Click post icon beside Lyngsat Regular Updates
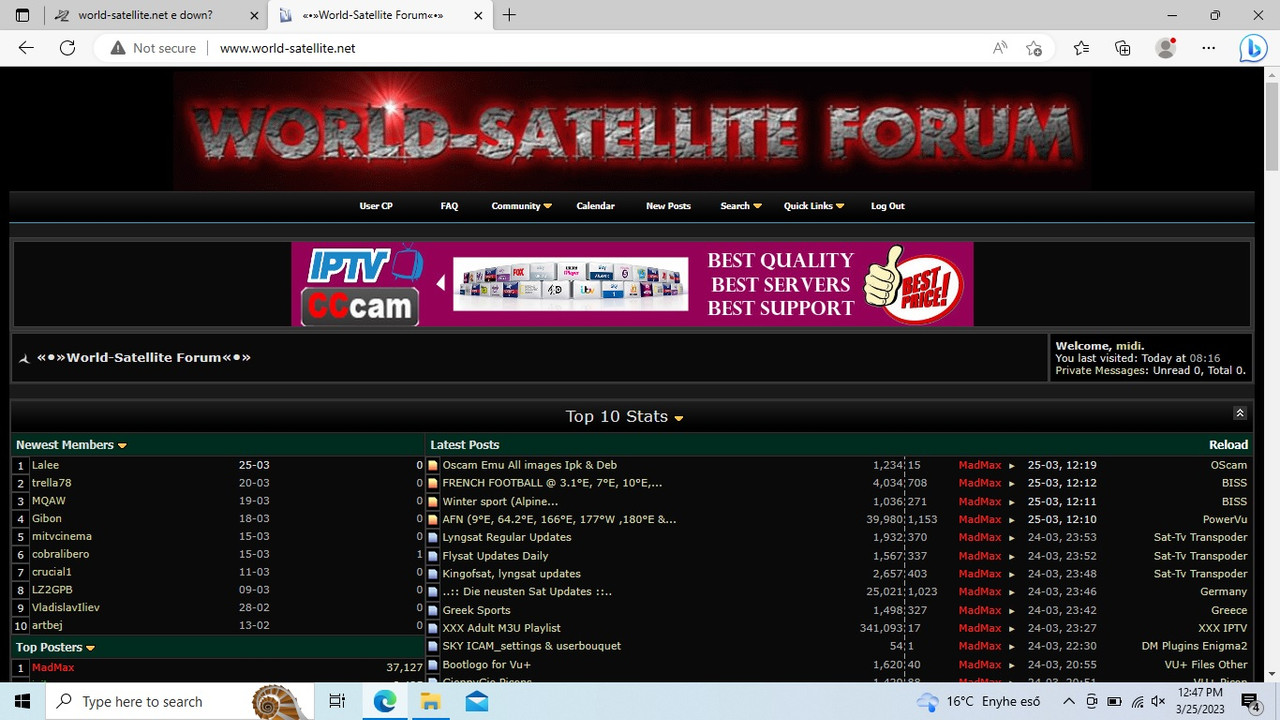 point(433,538)
